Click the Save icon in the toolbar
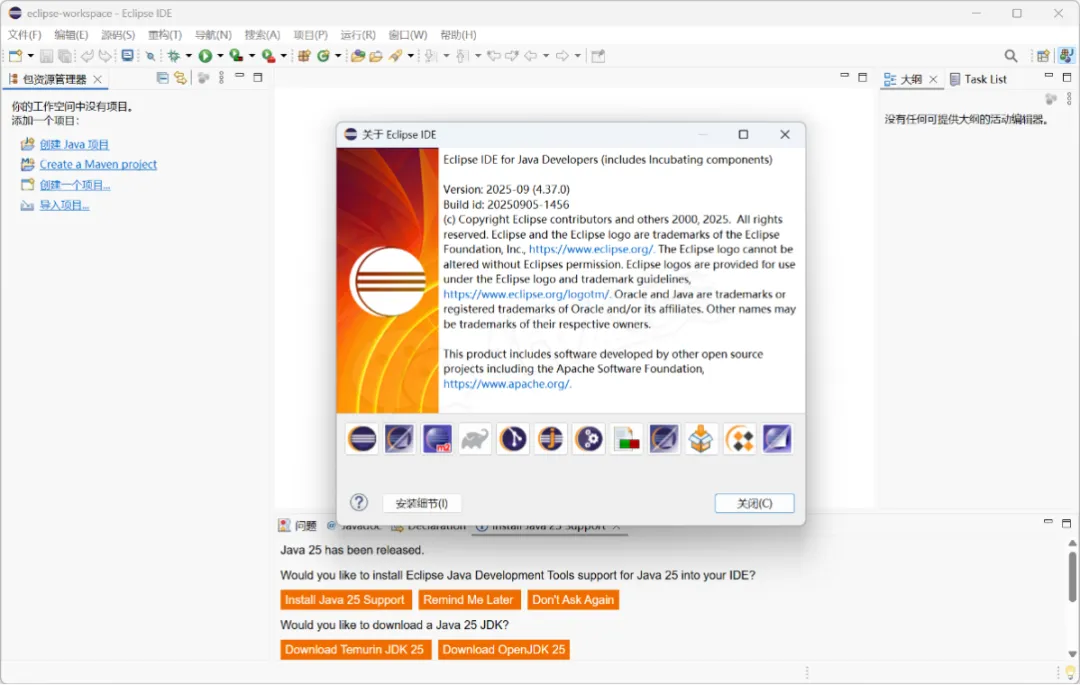The width and height of the screenshot is (1080, 685). click(x=46, y=56)
